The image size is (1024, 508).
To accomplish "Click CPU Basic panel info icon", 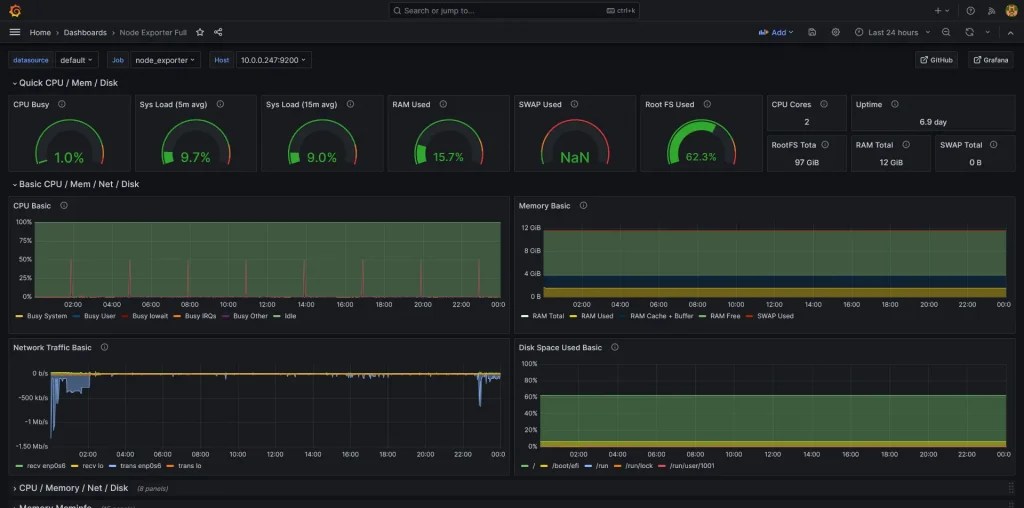I will point(63,205).
